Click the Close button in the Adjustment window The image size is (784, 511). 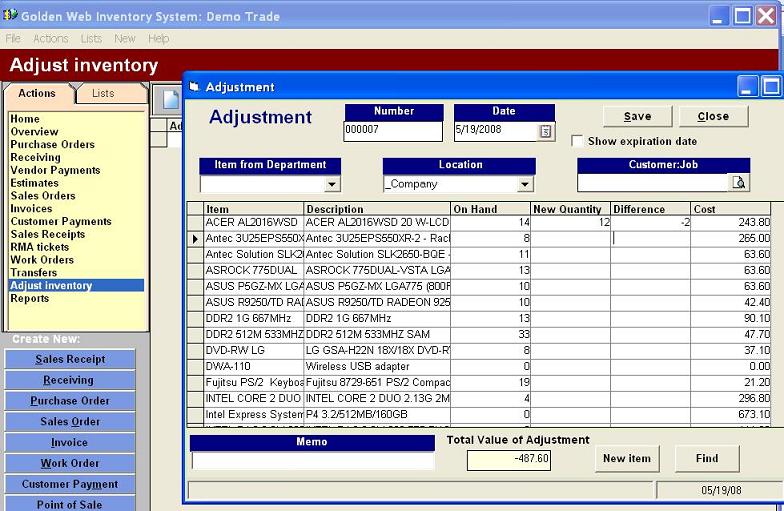coord(714,116)
